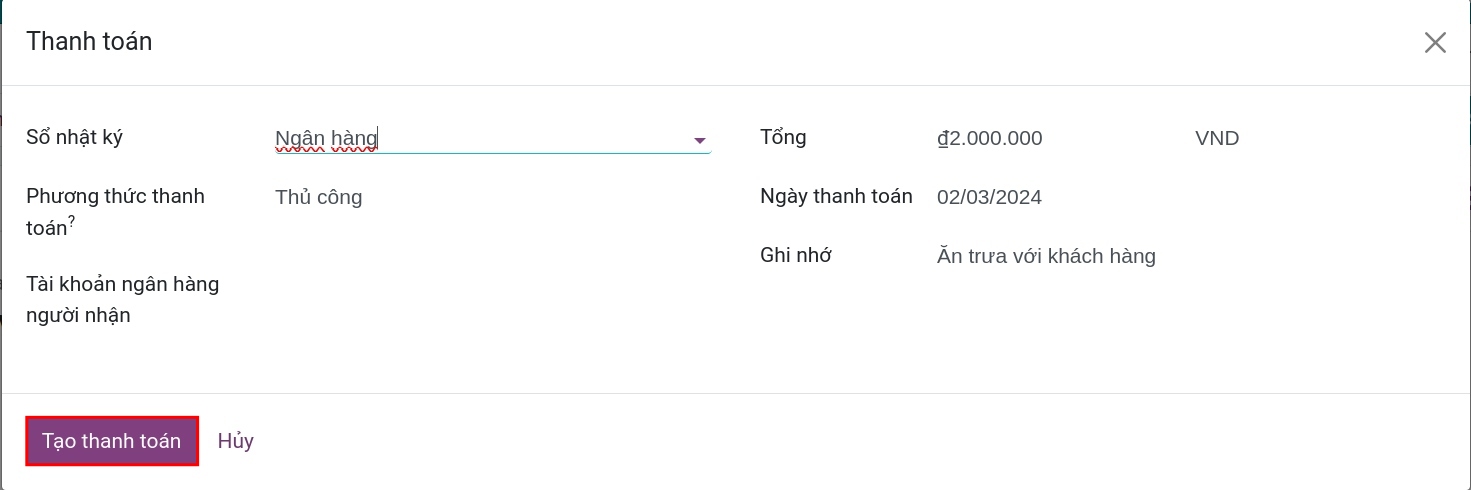The image size is (1471, 490).
Task: Cancel with the Hủy button
Action: click(x=236, y=441)
